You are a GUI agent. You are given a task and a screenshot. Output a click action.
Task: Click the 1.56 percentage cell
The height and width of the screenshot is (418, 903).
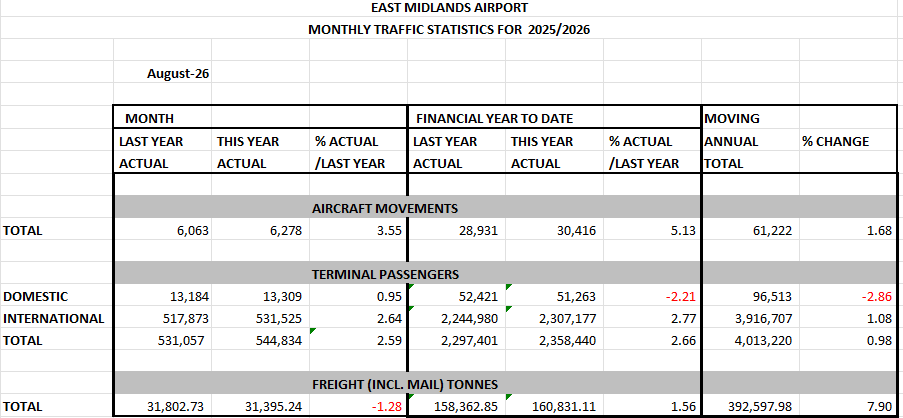coord(684,406)
